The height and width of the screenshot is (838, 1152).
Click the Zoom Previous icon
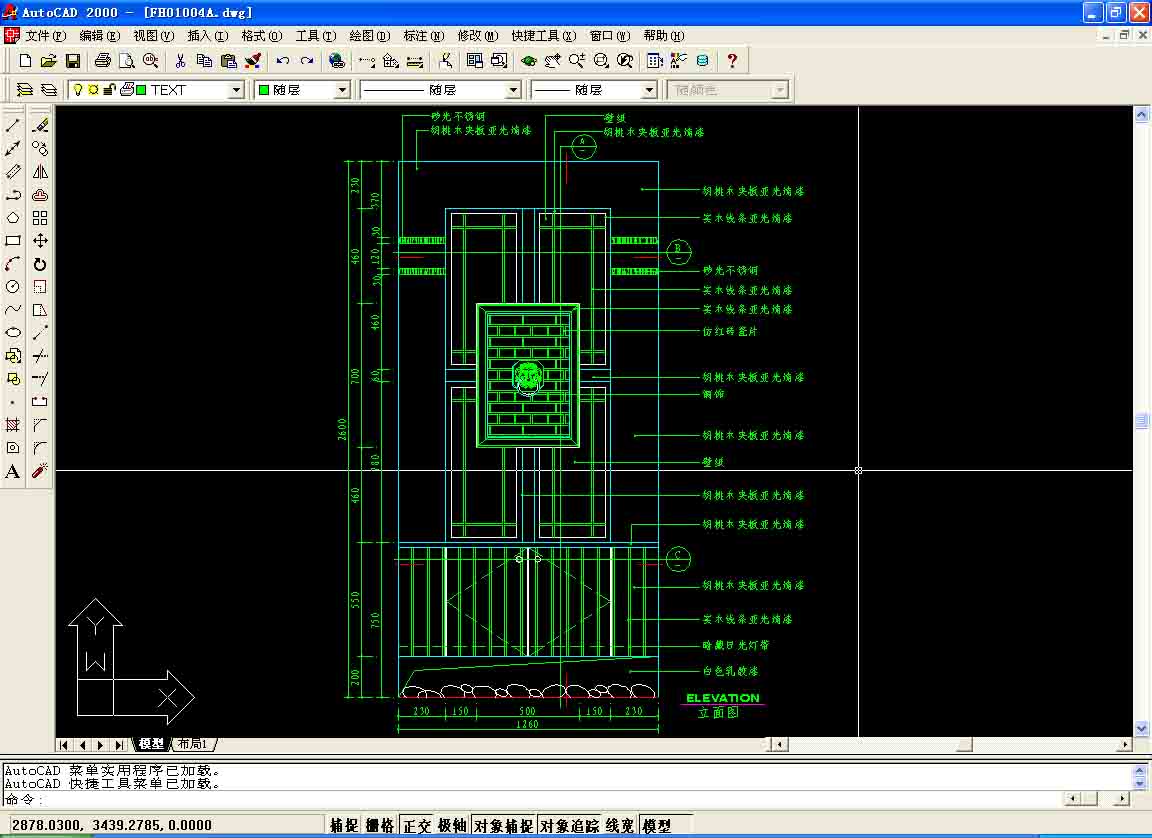point(625,61)
